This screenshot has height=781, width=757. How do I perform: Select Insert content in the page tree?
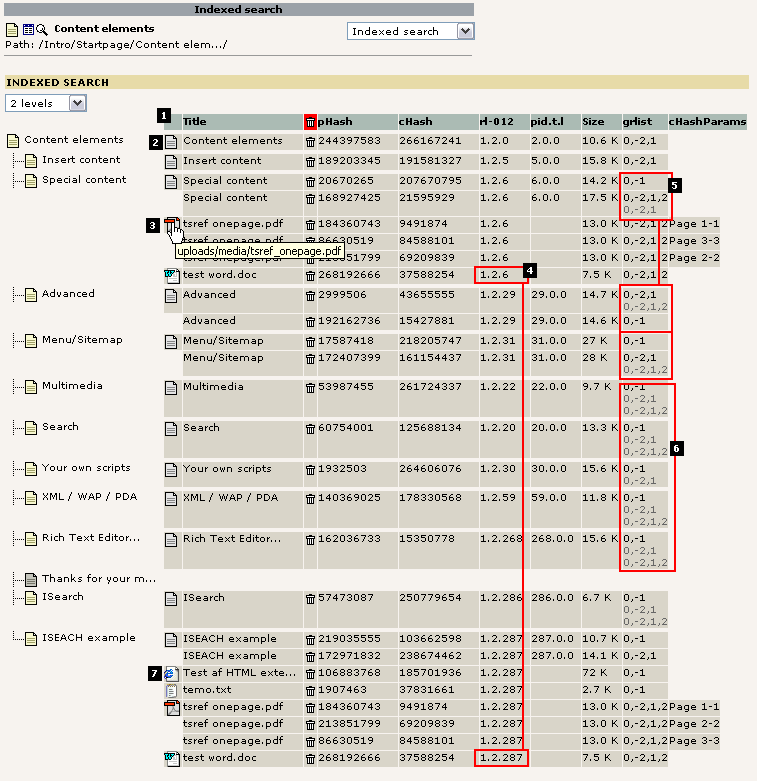coord(81,160)
